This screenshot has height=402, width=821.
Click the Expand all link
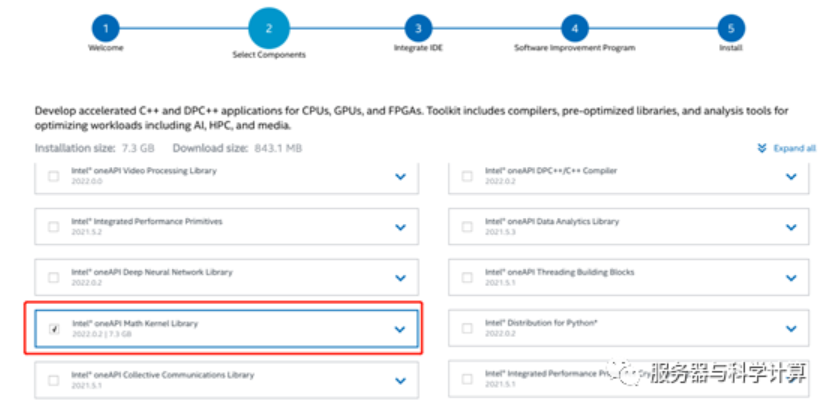pos(795,148)
